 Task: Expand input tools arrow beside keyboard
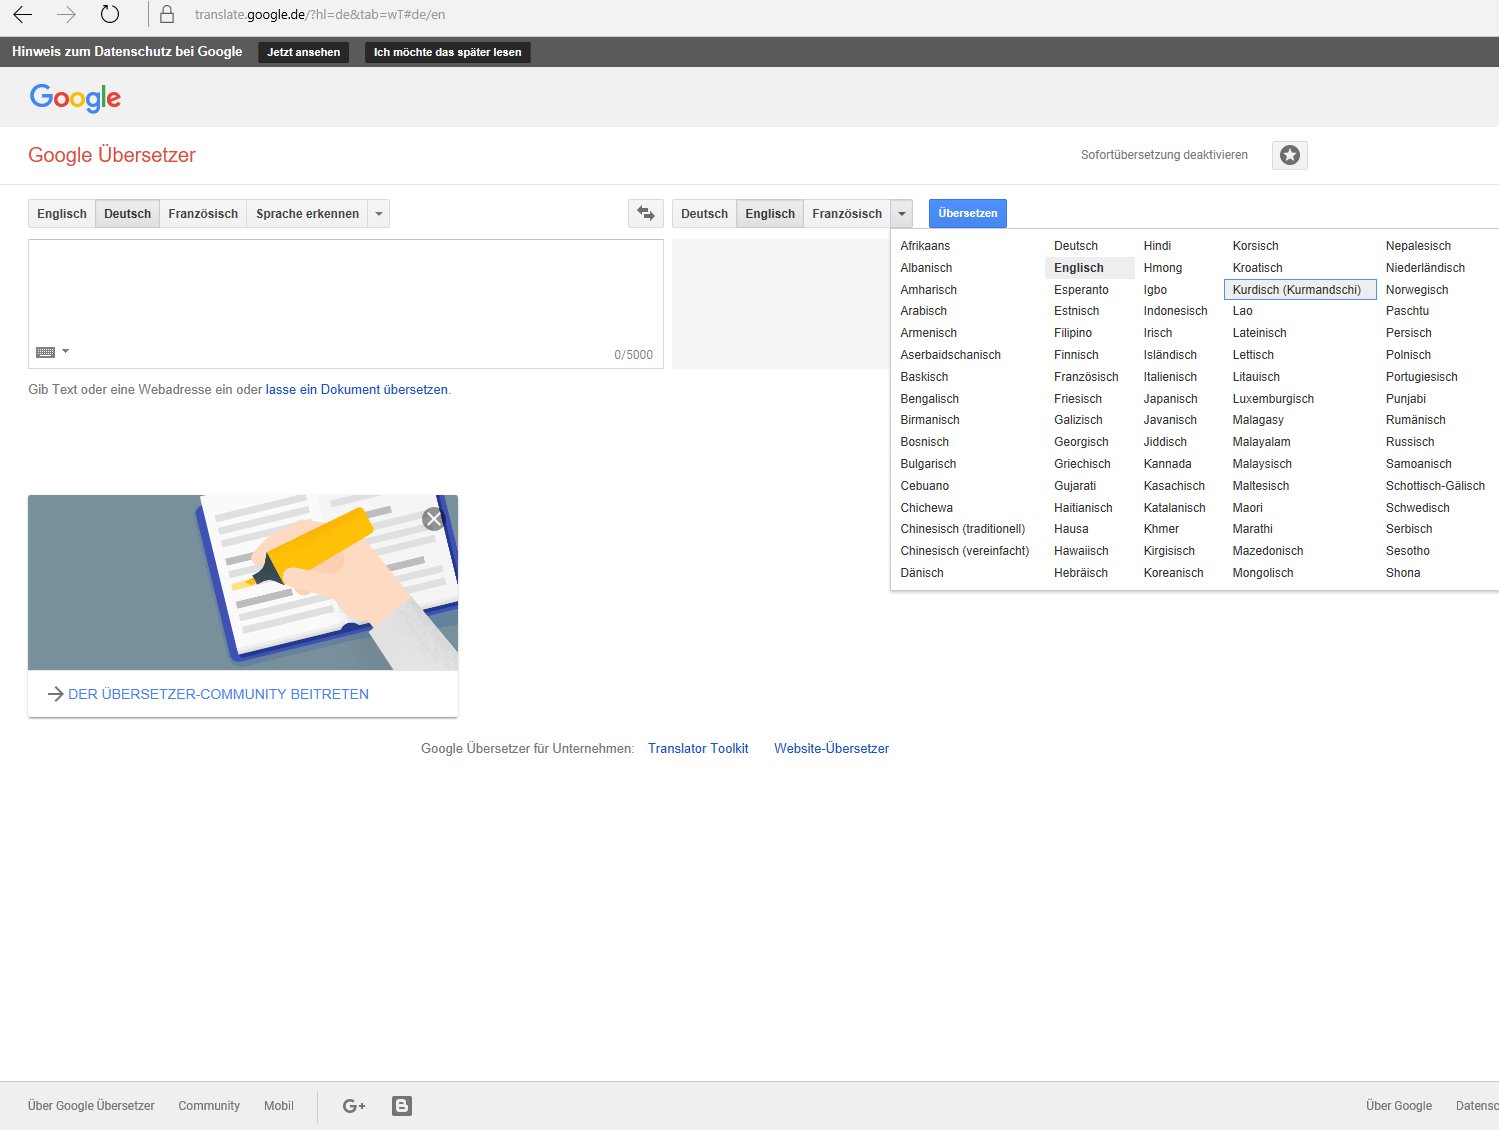pyautogui.click(x=65, y=352)
